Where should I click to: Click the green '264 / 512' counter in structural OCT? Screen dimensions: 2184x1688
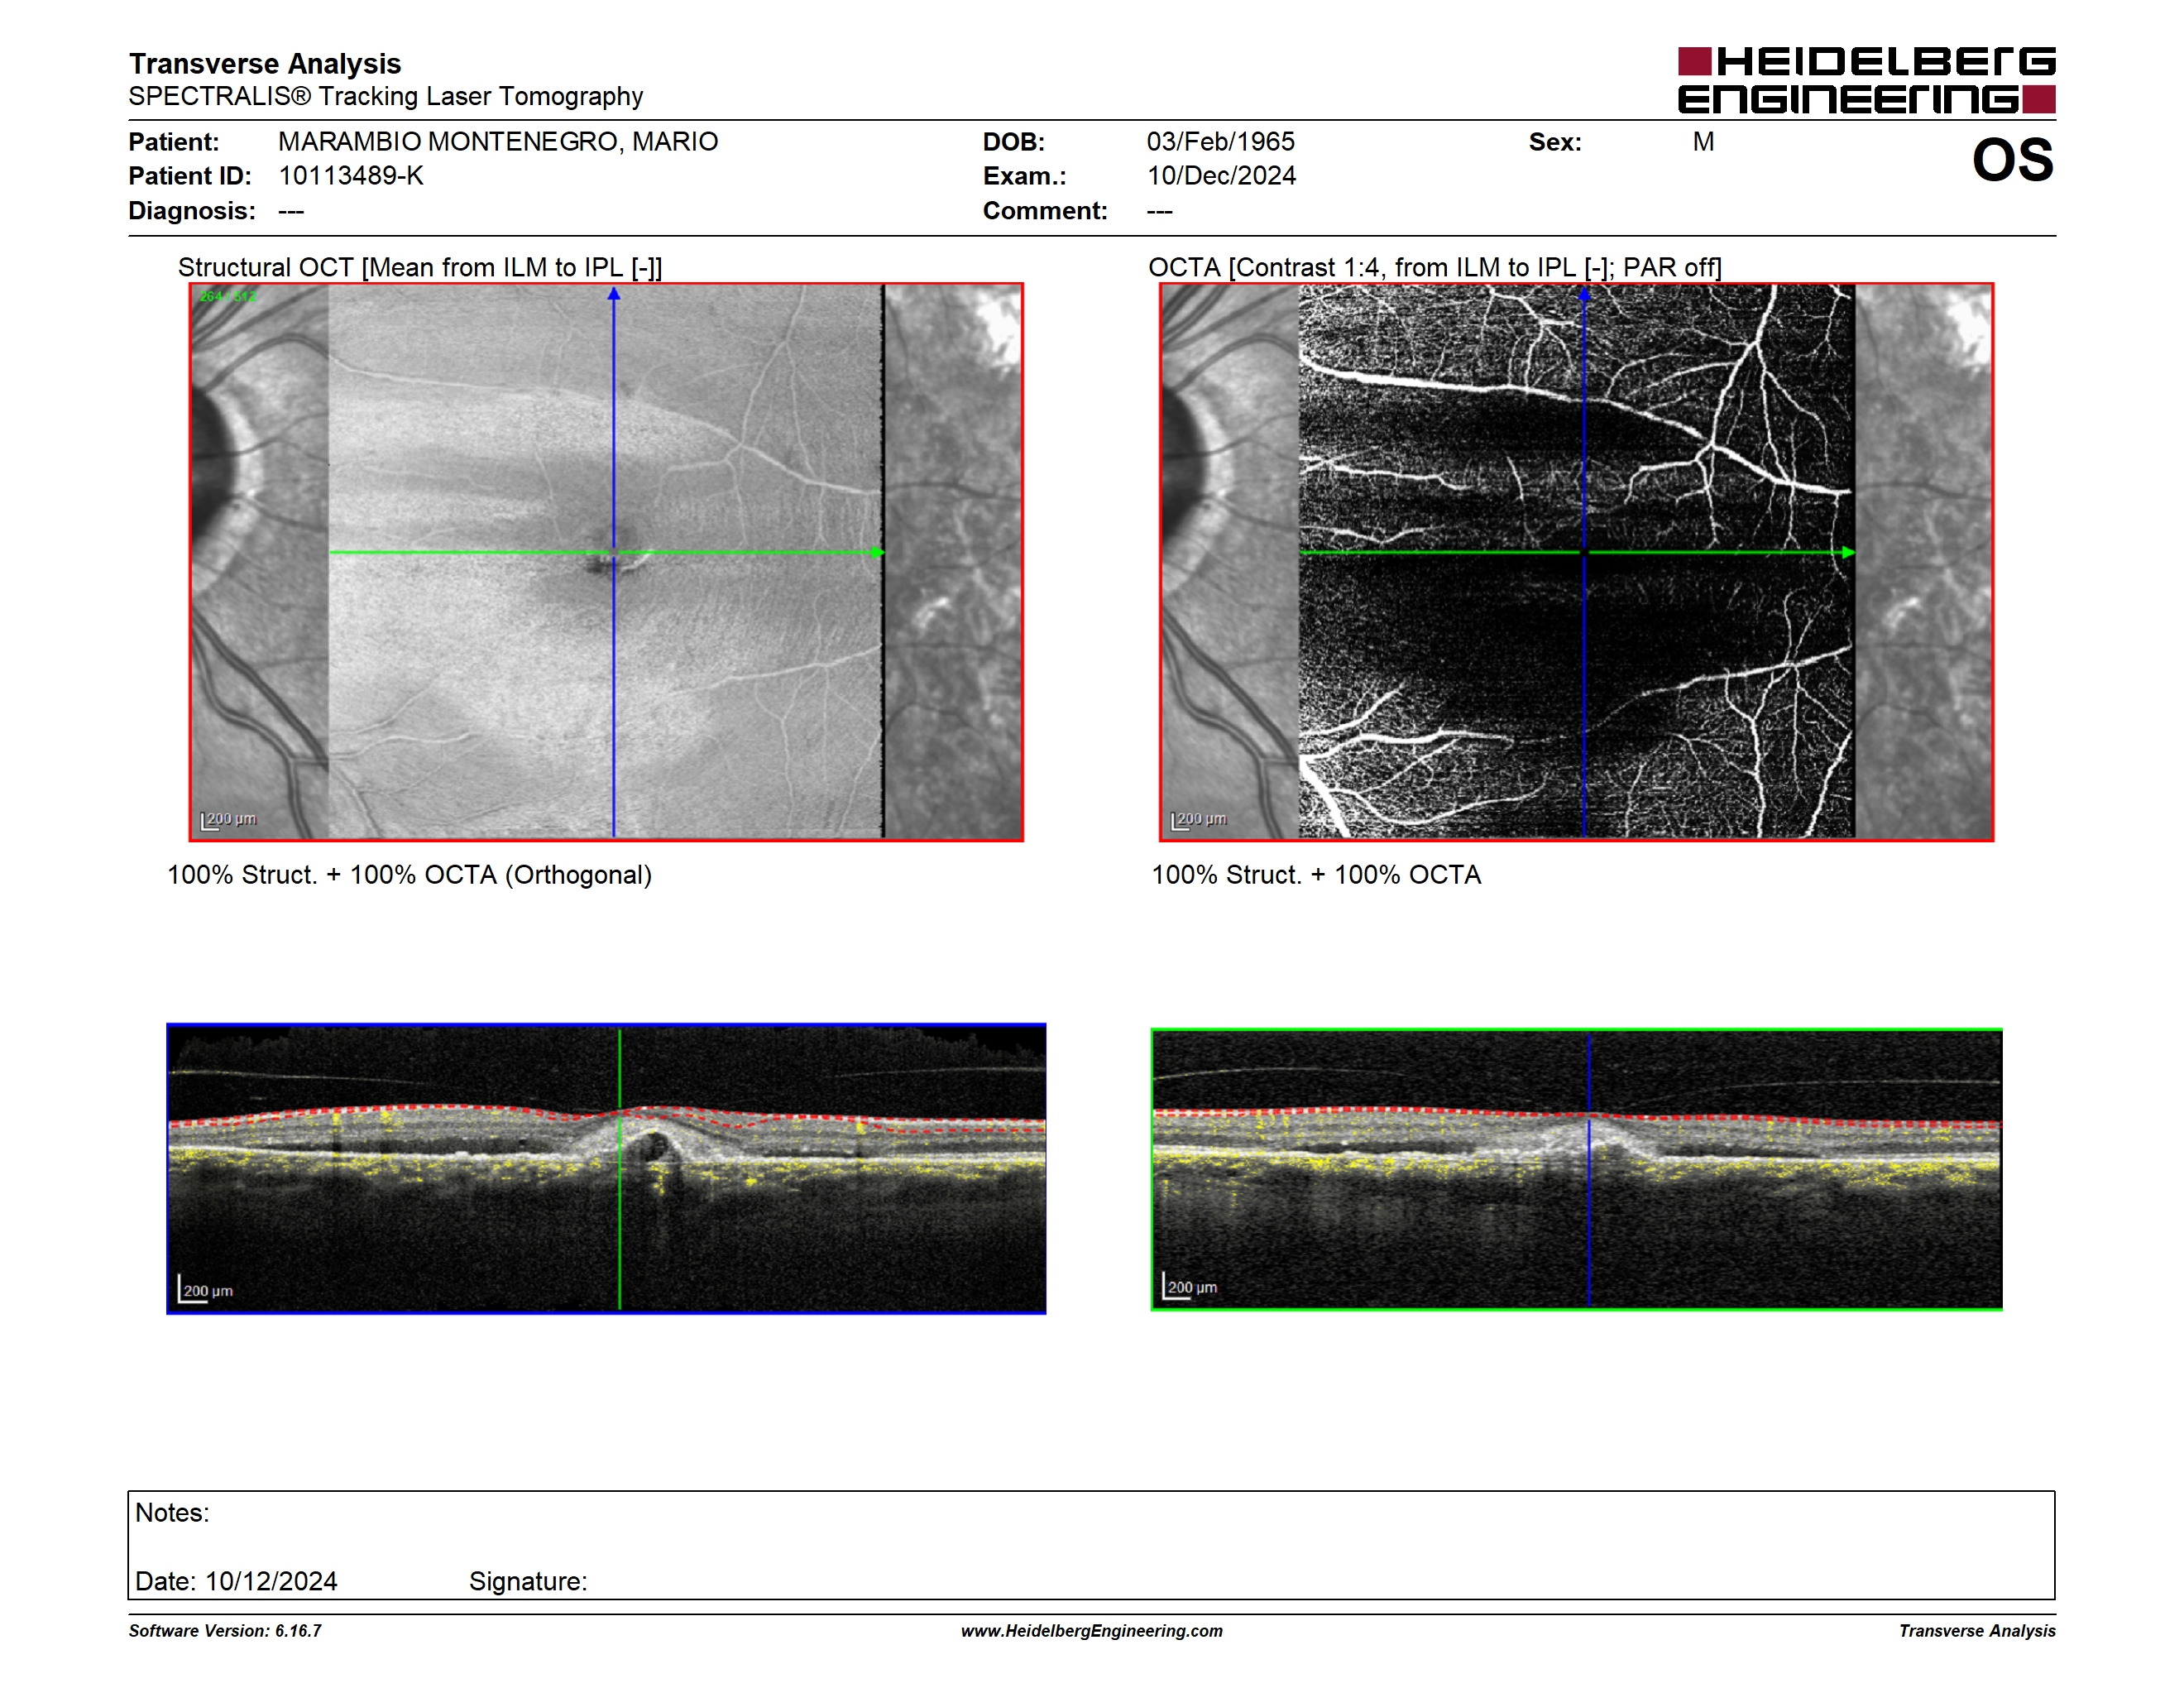click(228, 296)
